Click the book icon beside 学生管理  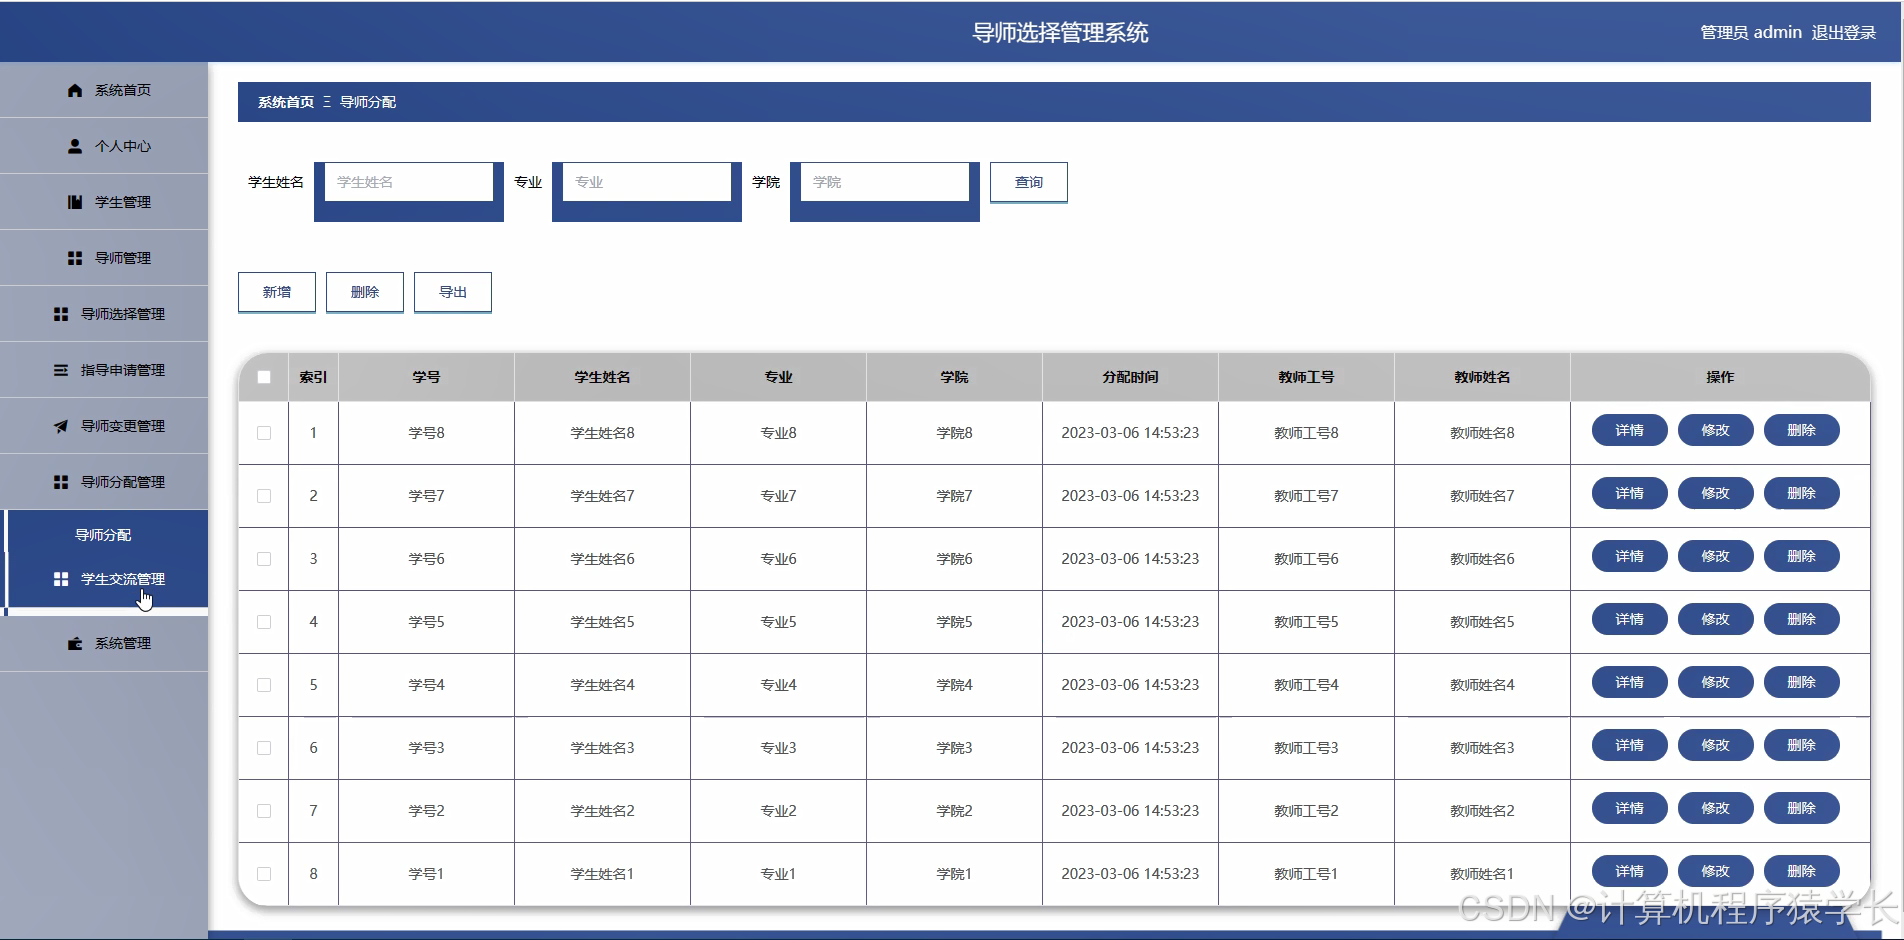pos(75,202)
